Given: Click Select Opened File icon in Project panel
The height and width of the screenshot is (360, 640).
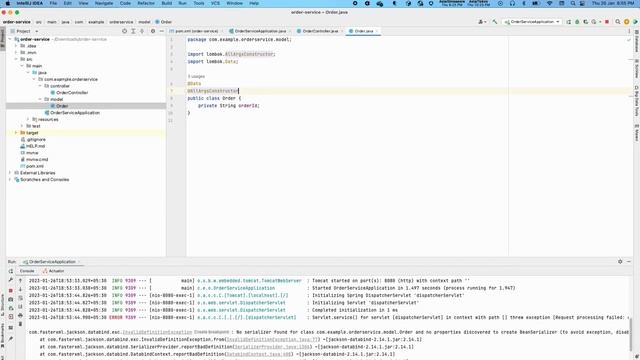Looking at the screenshot, I should [124, 31].
